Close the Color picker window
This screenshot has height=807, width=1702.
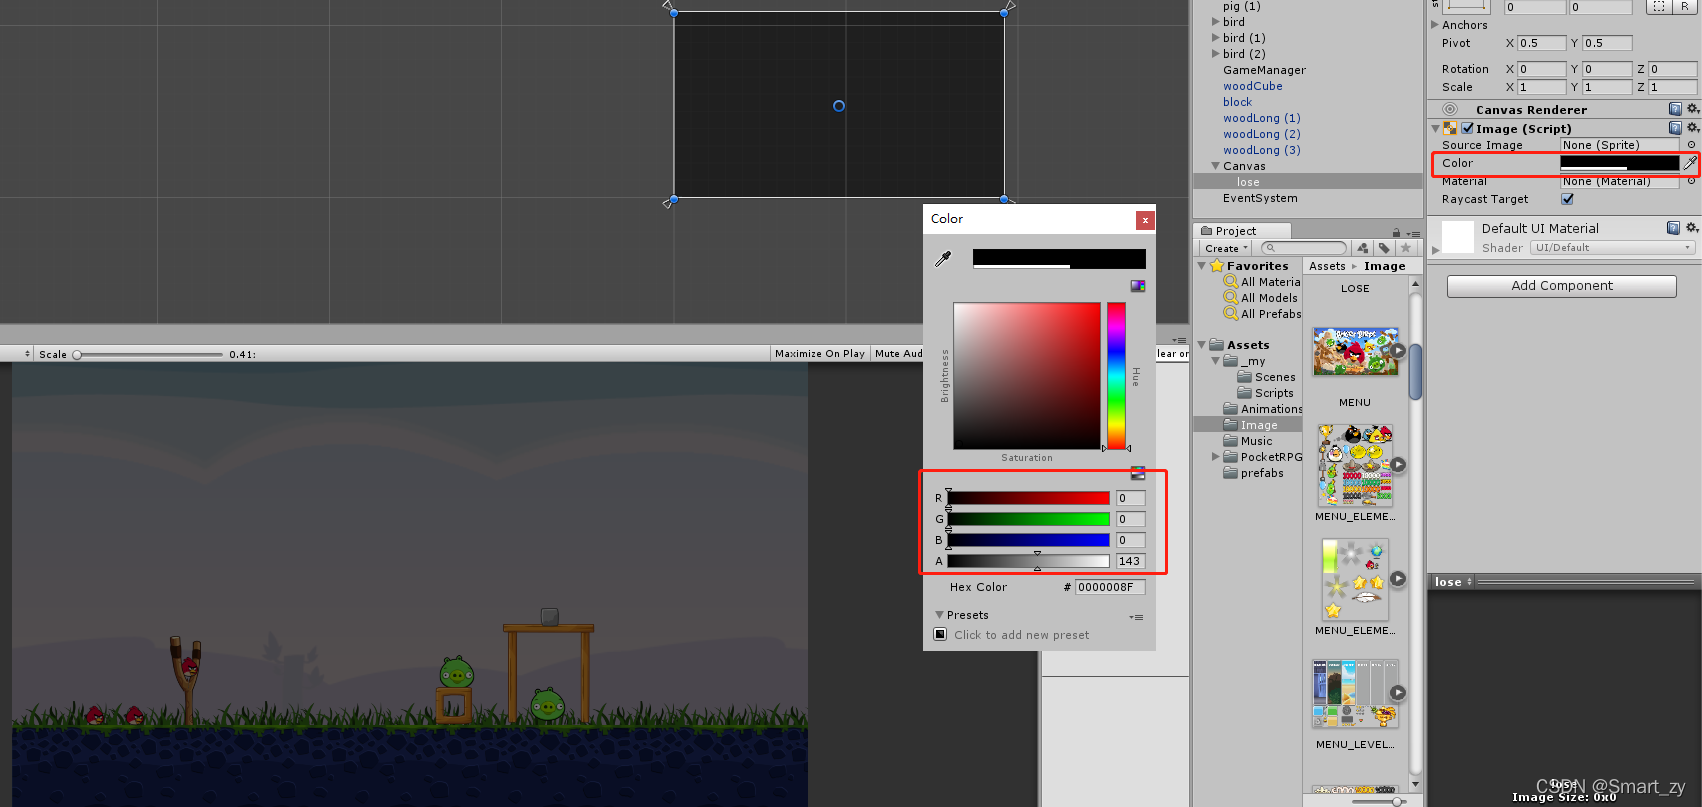pyautogui.click(x=1145, y=220)
